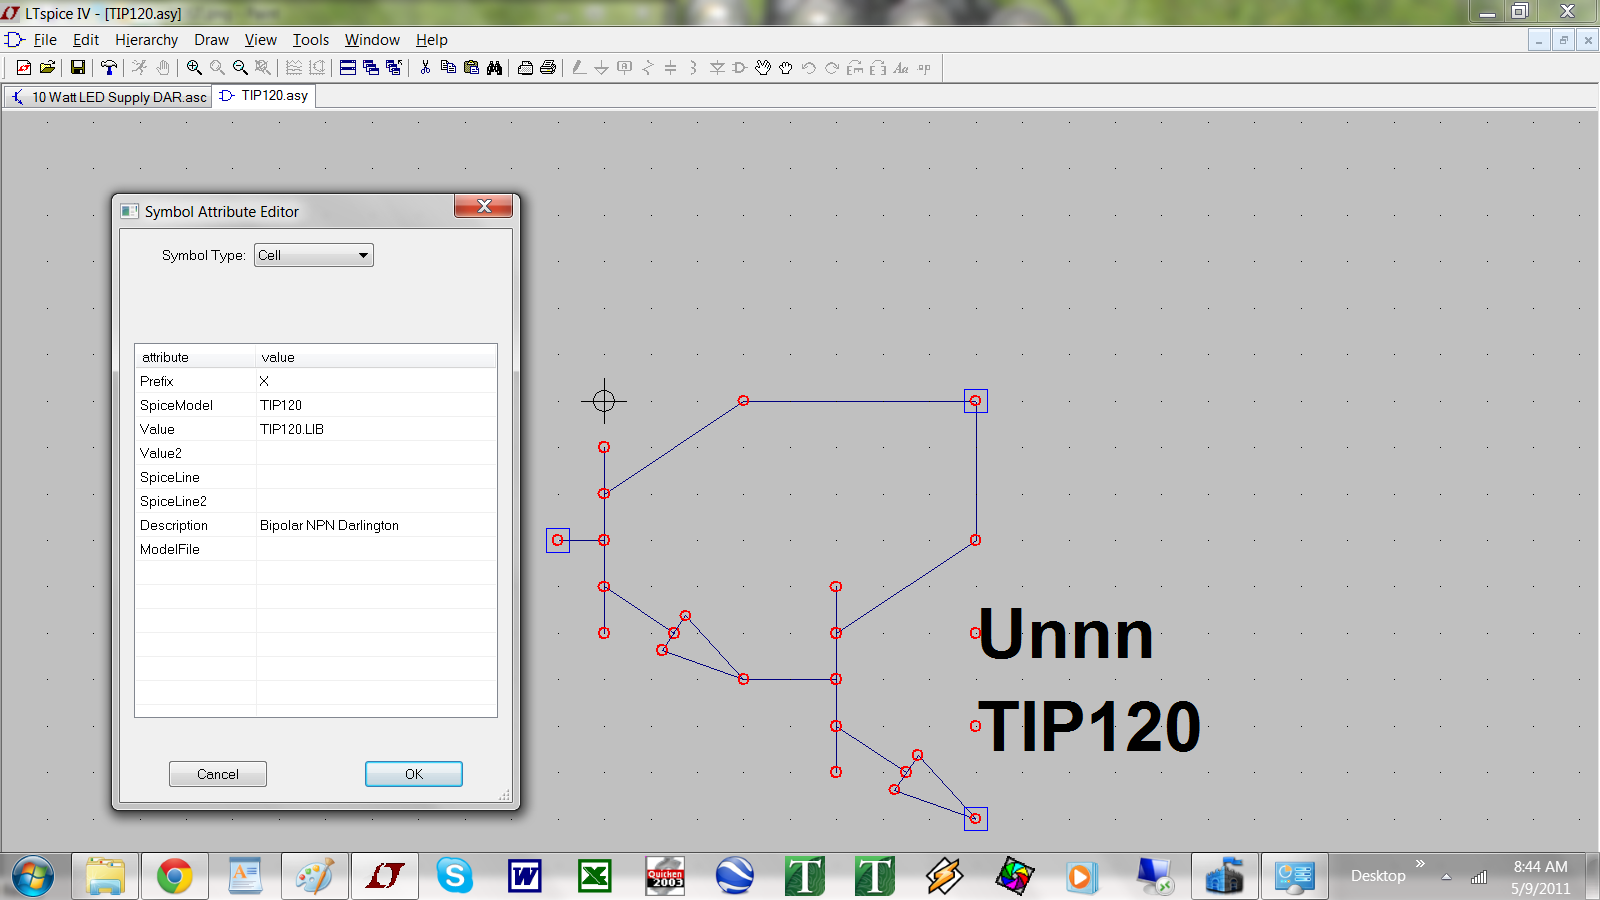Click the 'attribute' column header
Viewport: 1600px width, 900px height.
[x=195, y=357]
